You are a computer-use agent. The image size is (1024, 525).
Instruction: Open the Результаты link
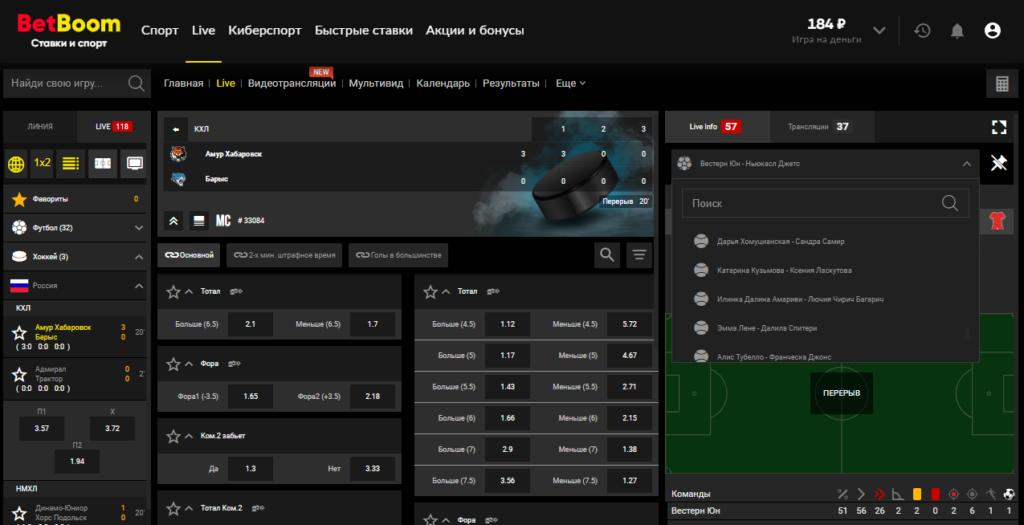(x=511, y=84)
